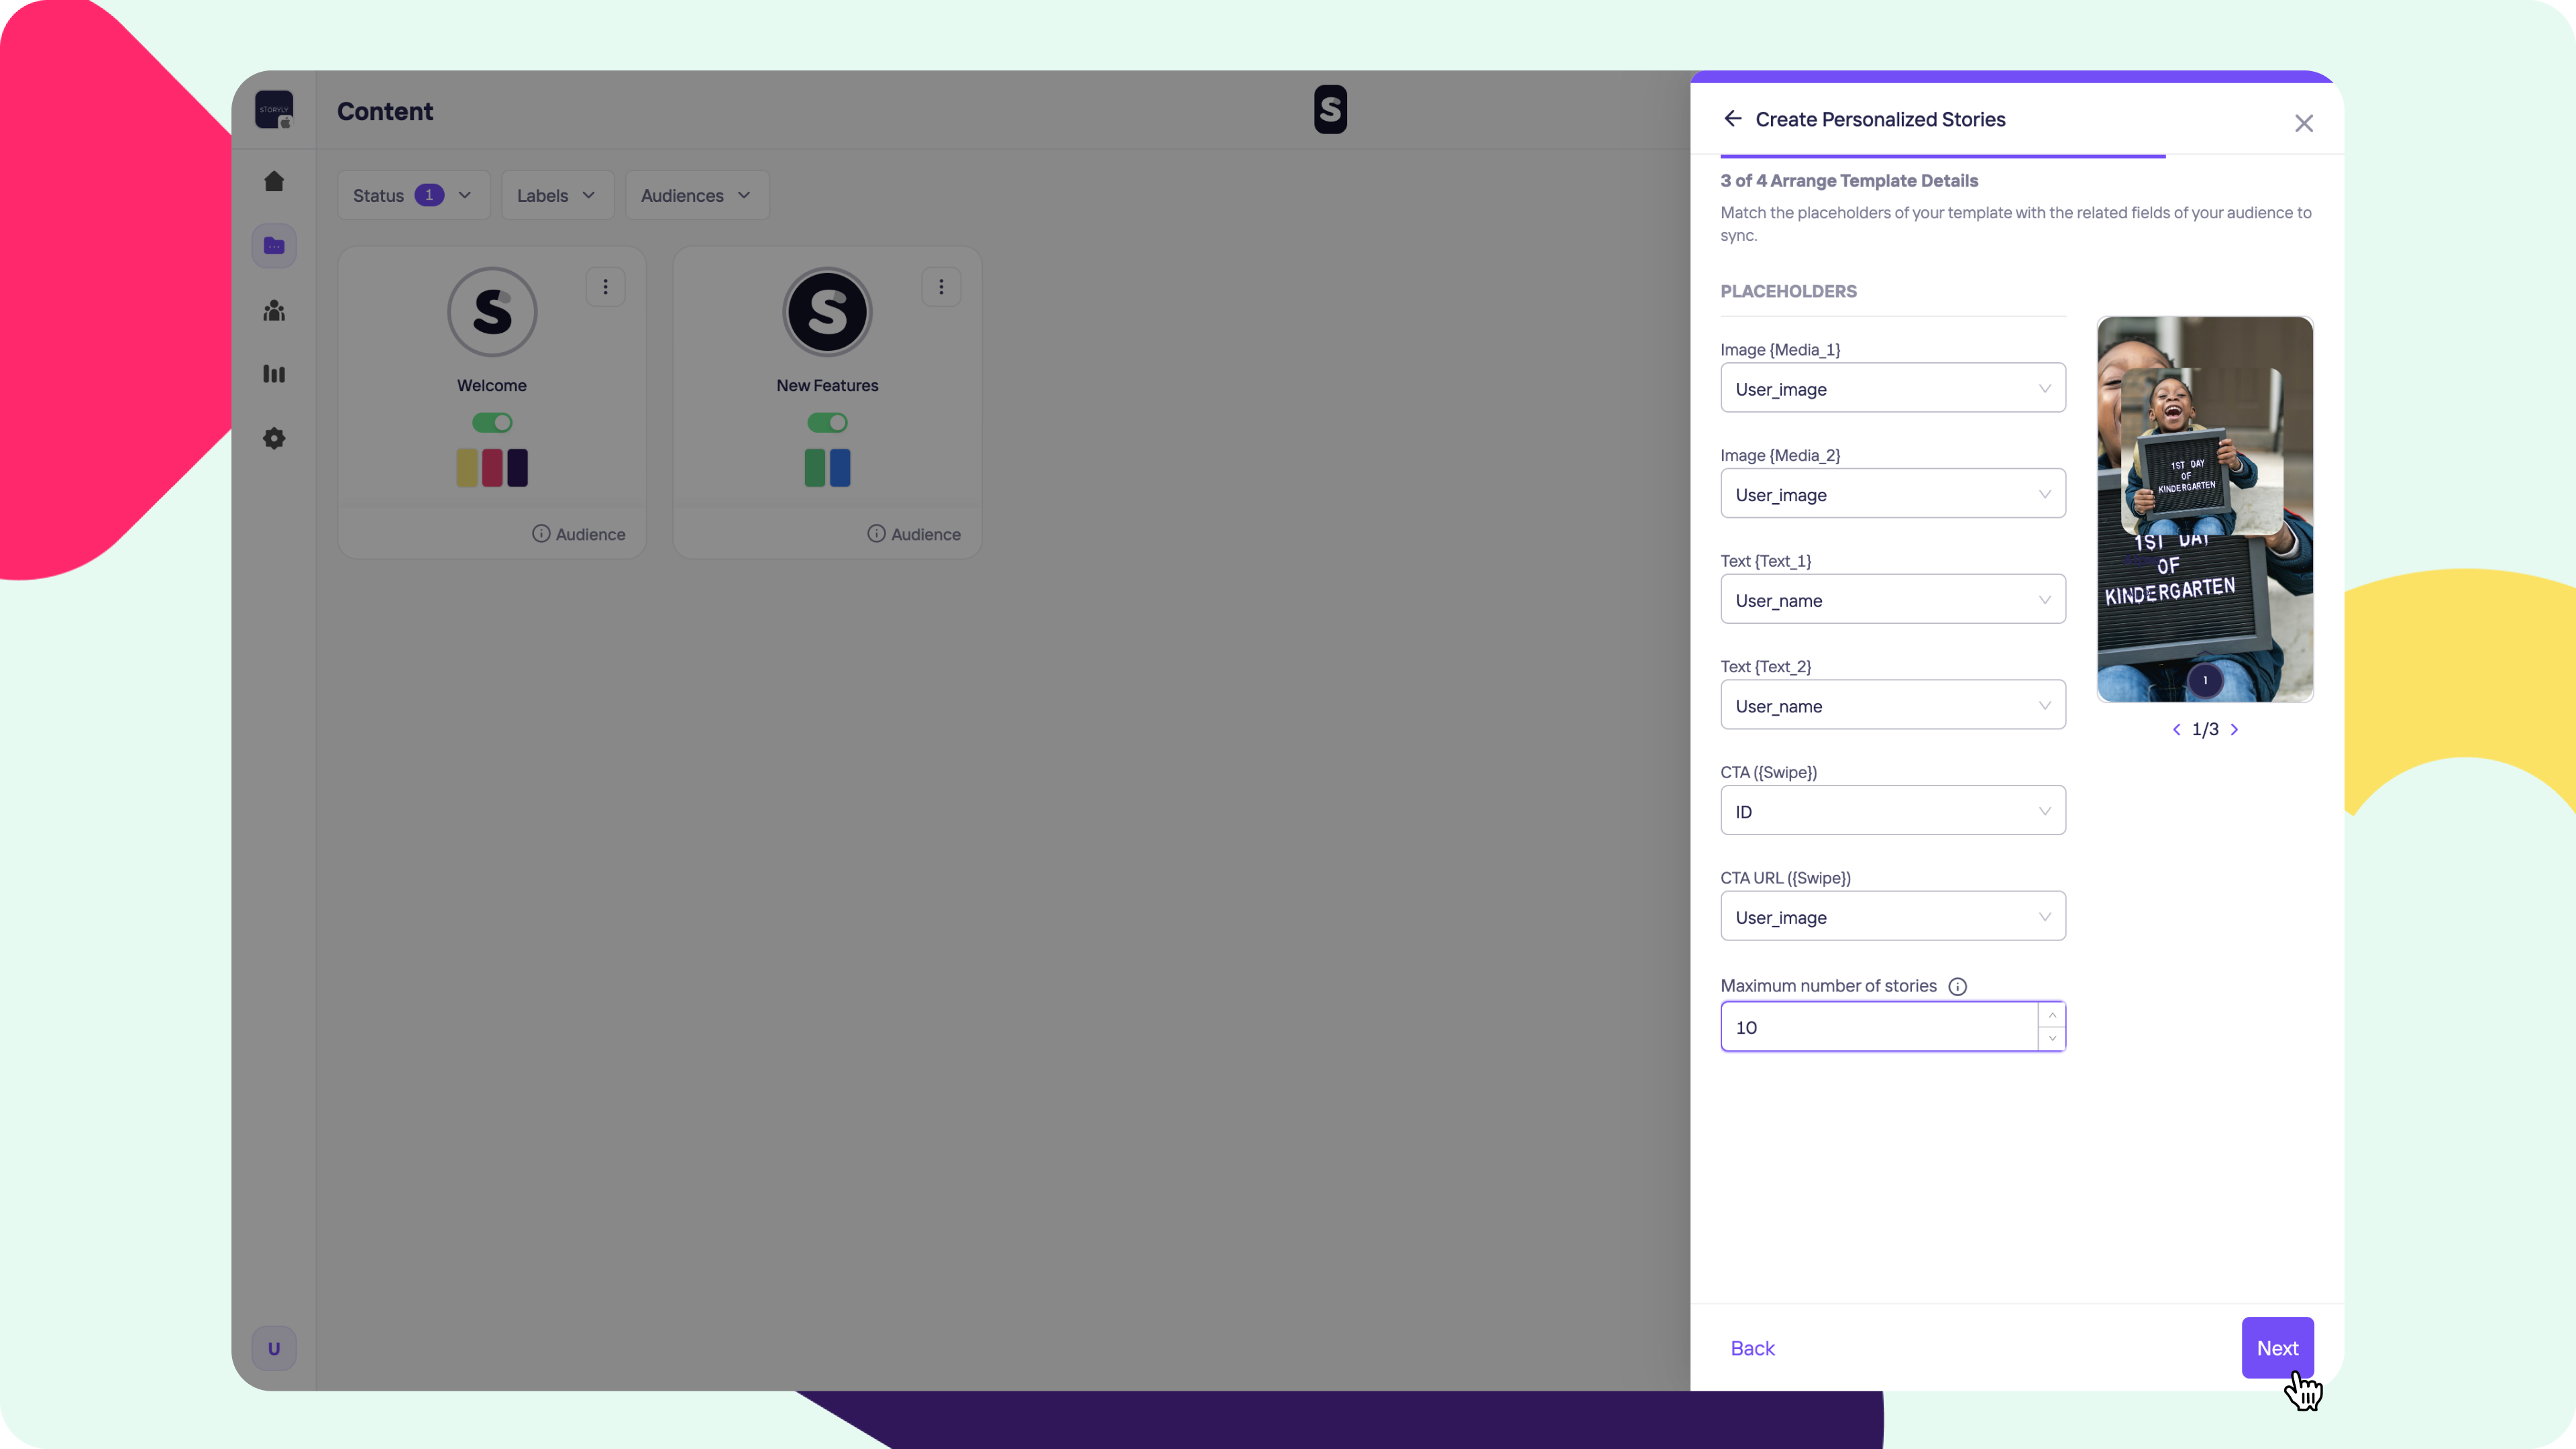Toggle the New Features story group switch
The height and width of the screenshot is (1449, 2576).
(827, 423)
